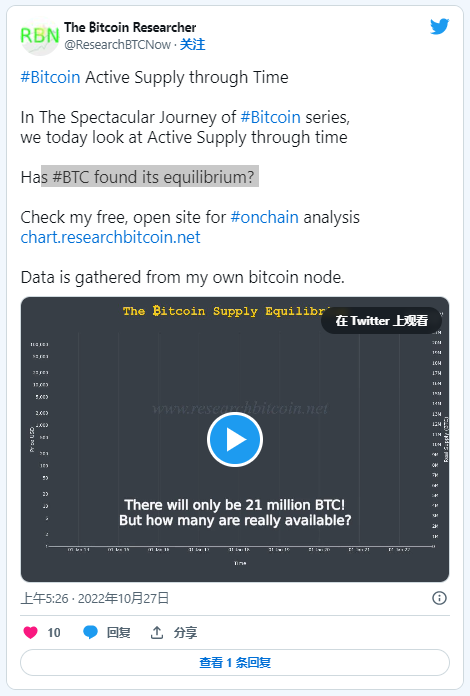Image resolution: width=470 pixels, height=696 pixels.
Task: Click the first #Bitcoin hashtag
Action: [51, 77]
